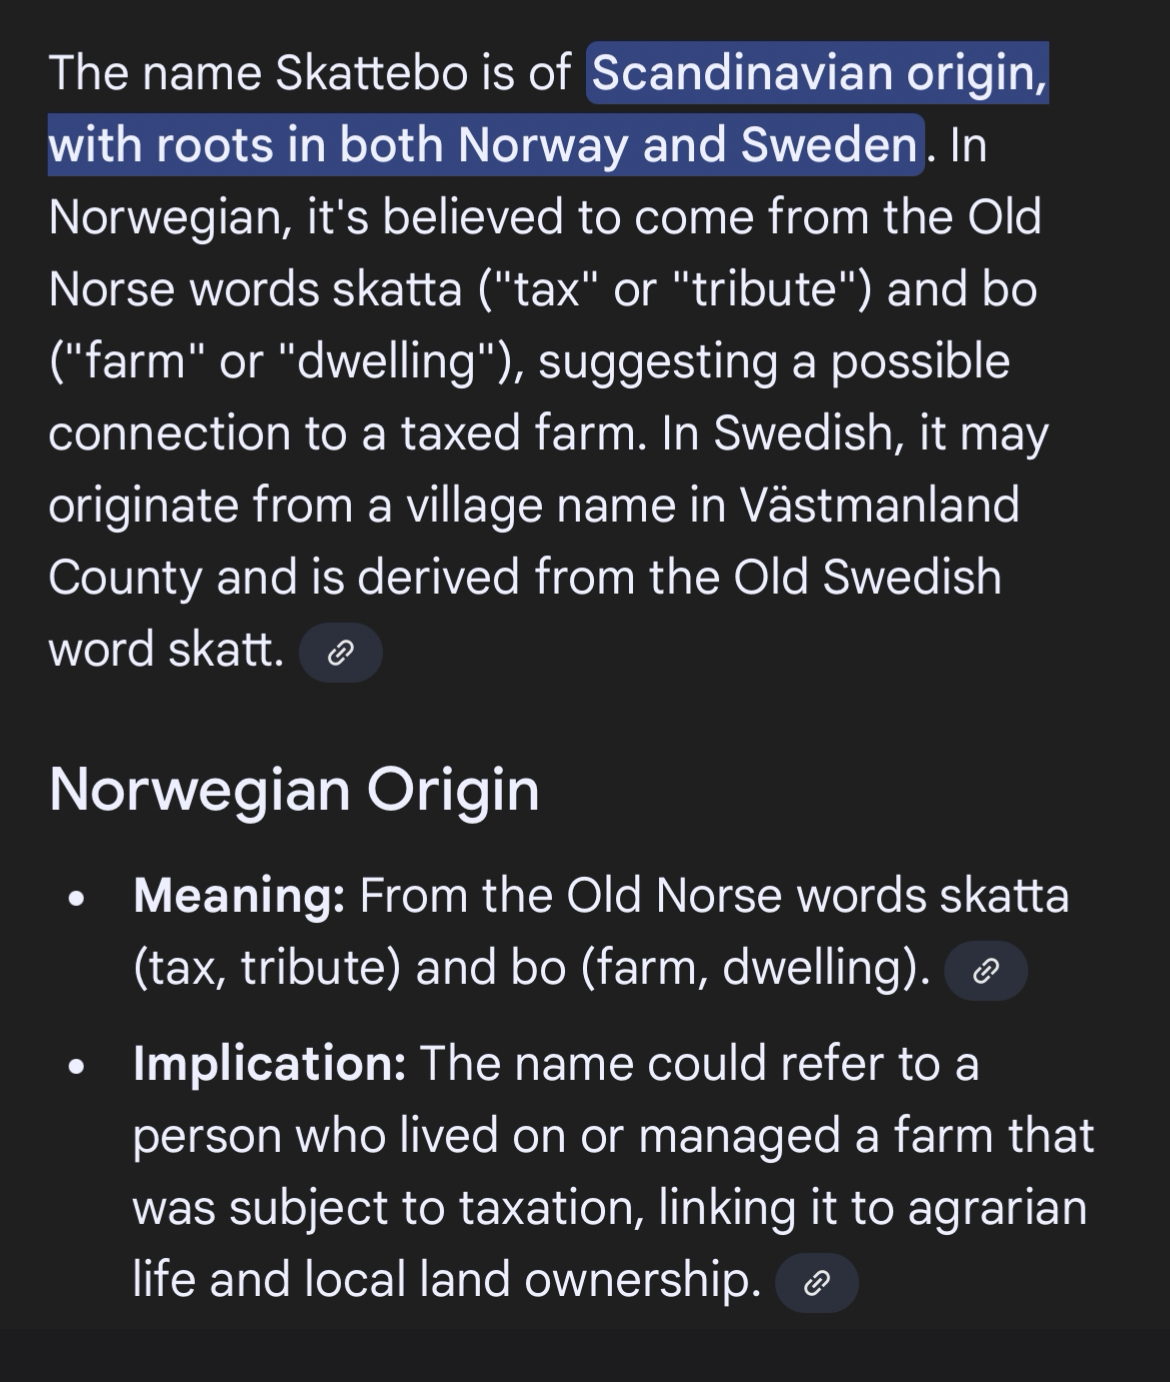The image size is (1170, 1382).
Task: Click the highlighted 'Scandinavian origin,' text
Action: [x=819, y=73]
